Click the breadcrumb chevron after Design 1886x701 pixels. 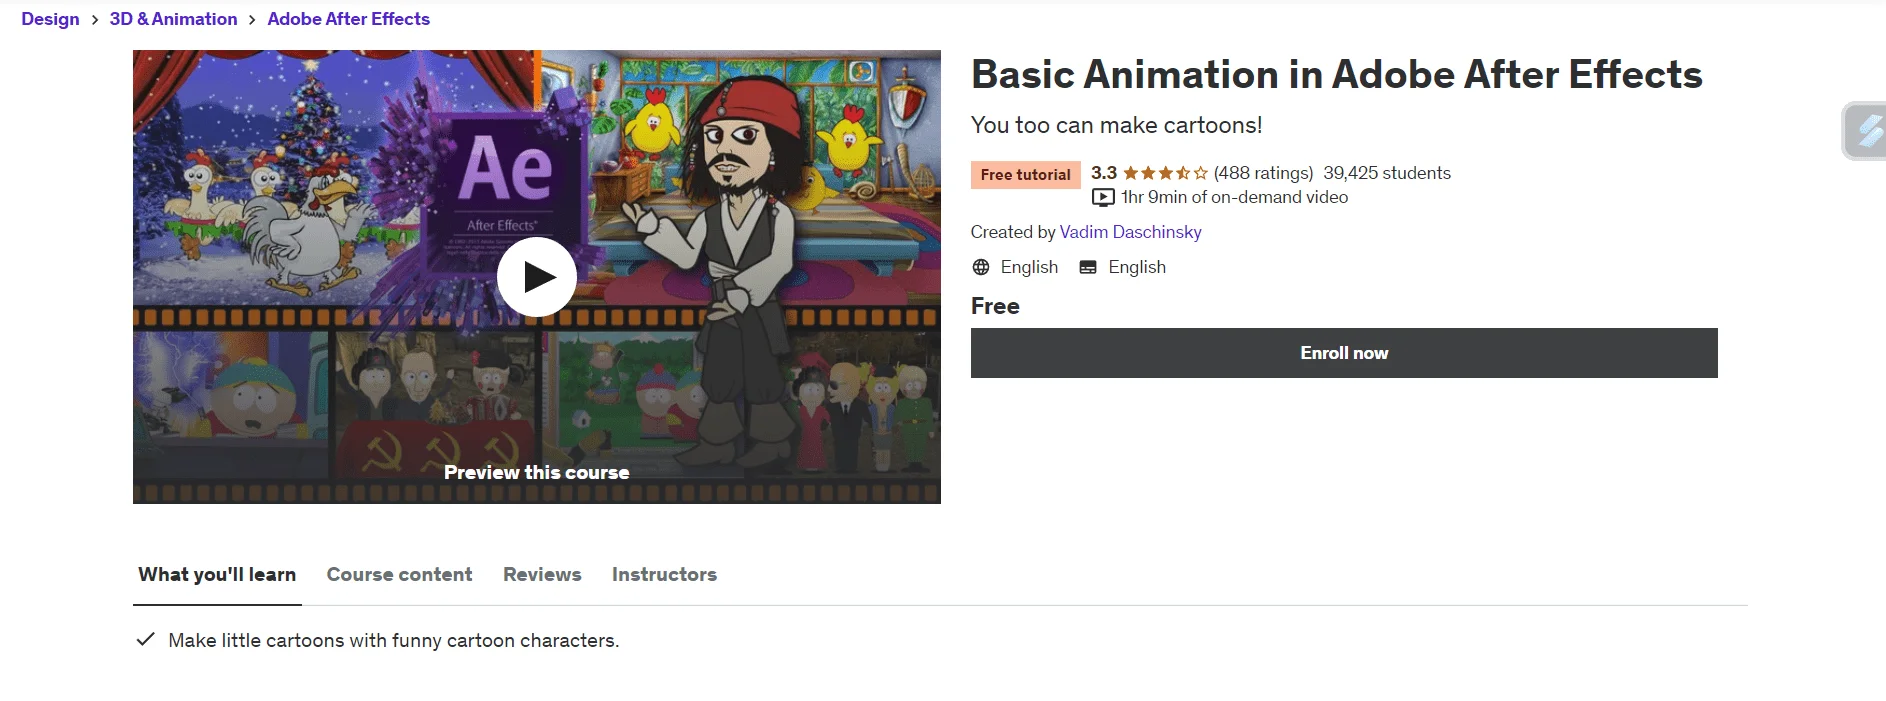[x=95, y=20]
